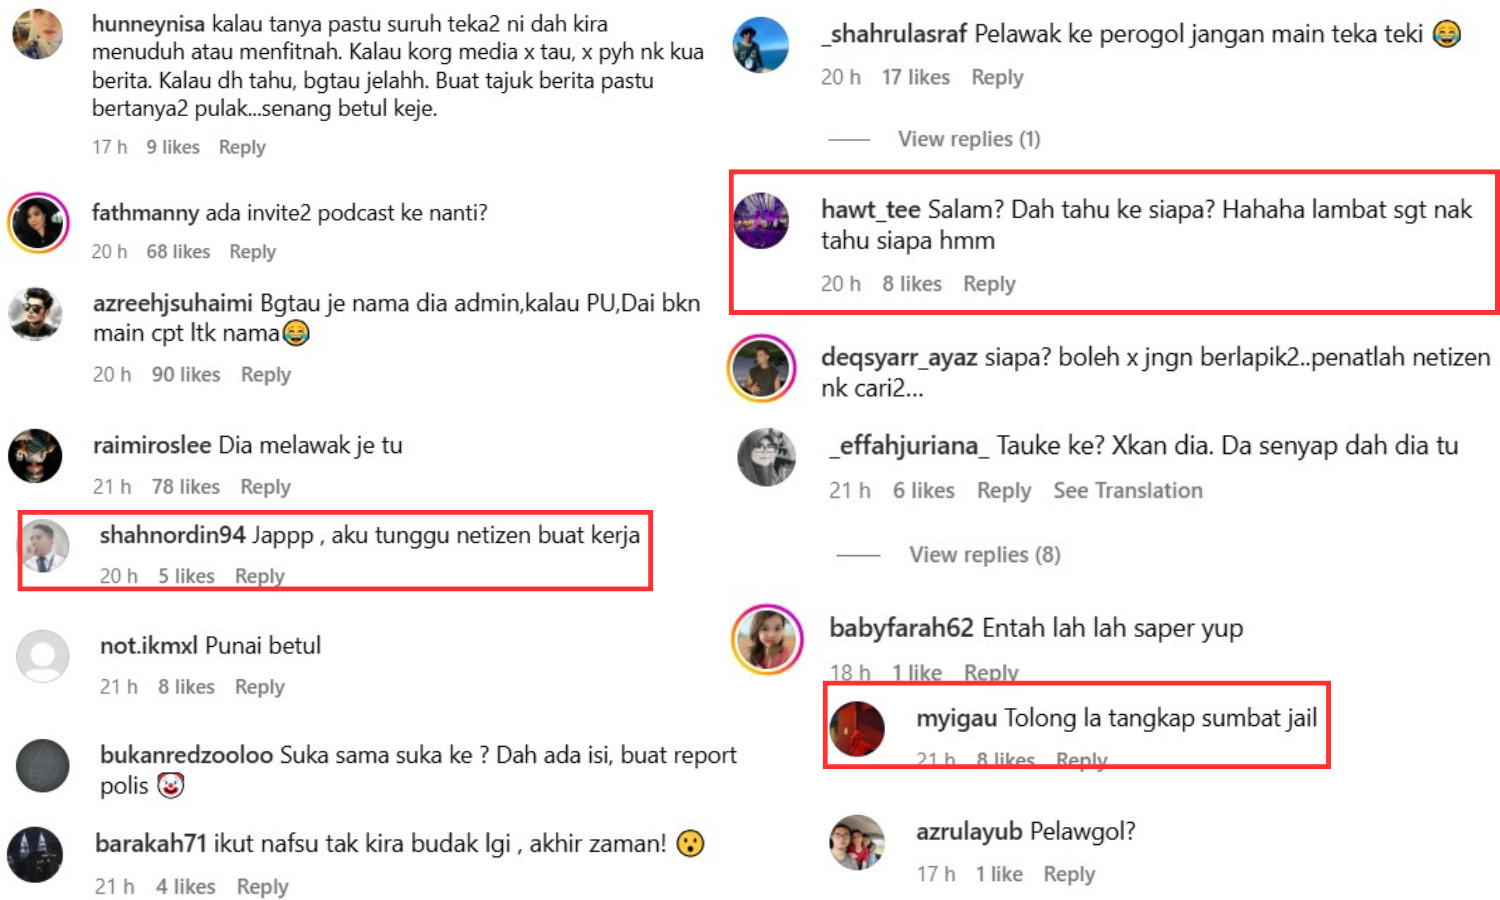Open barakah71's profile avatar

35,854
